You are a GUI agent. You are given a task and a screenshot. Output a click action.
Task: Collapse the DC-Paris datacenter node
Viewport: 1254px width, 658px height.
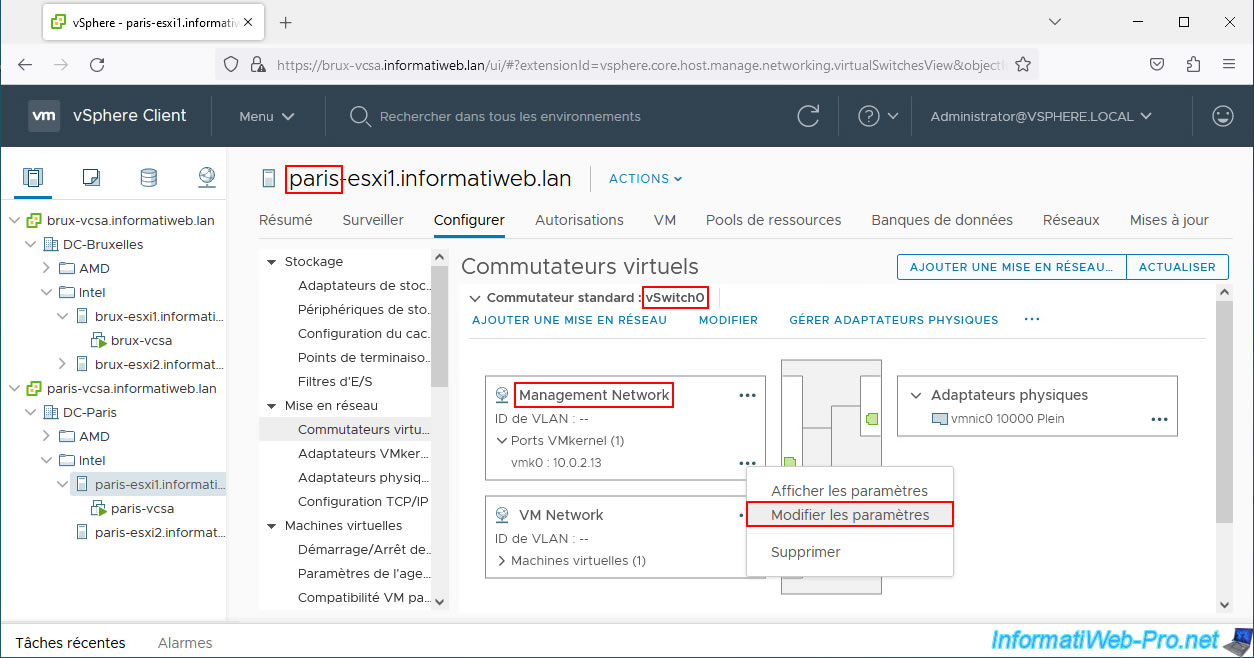pyautogui.click(x=30, y=412)
